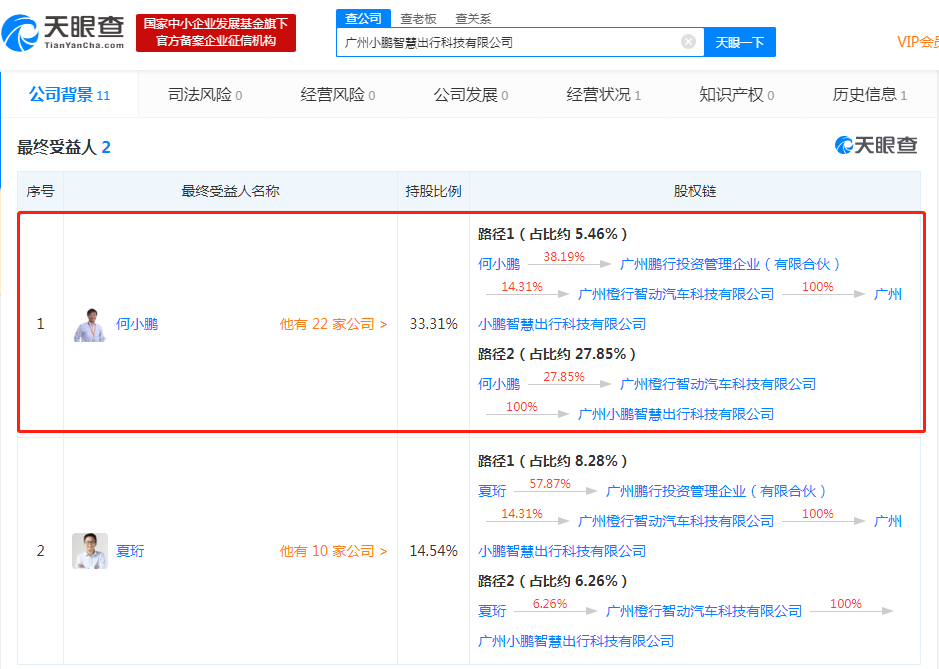Open the 司法风险 tab
The width and height of the screenshot is (939, 669).
click(205, 95)
